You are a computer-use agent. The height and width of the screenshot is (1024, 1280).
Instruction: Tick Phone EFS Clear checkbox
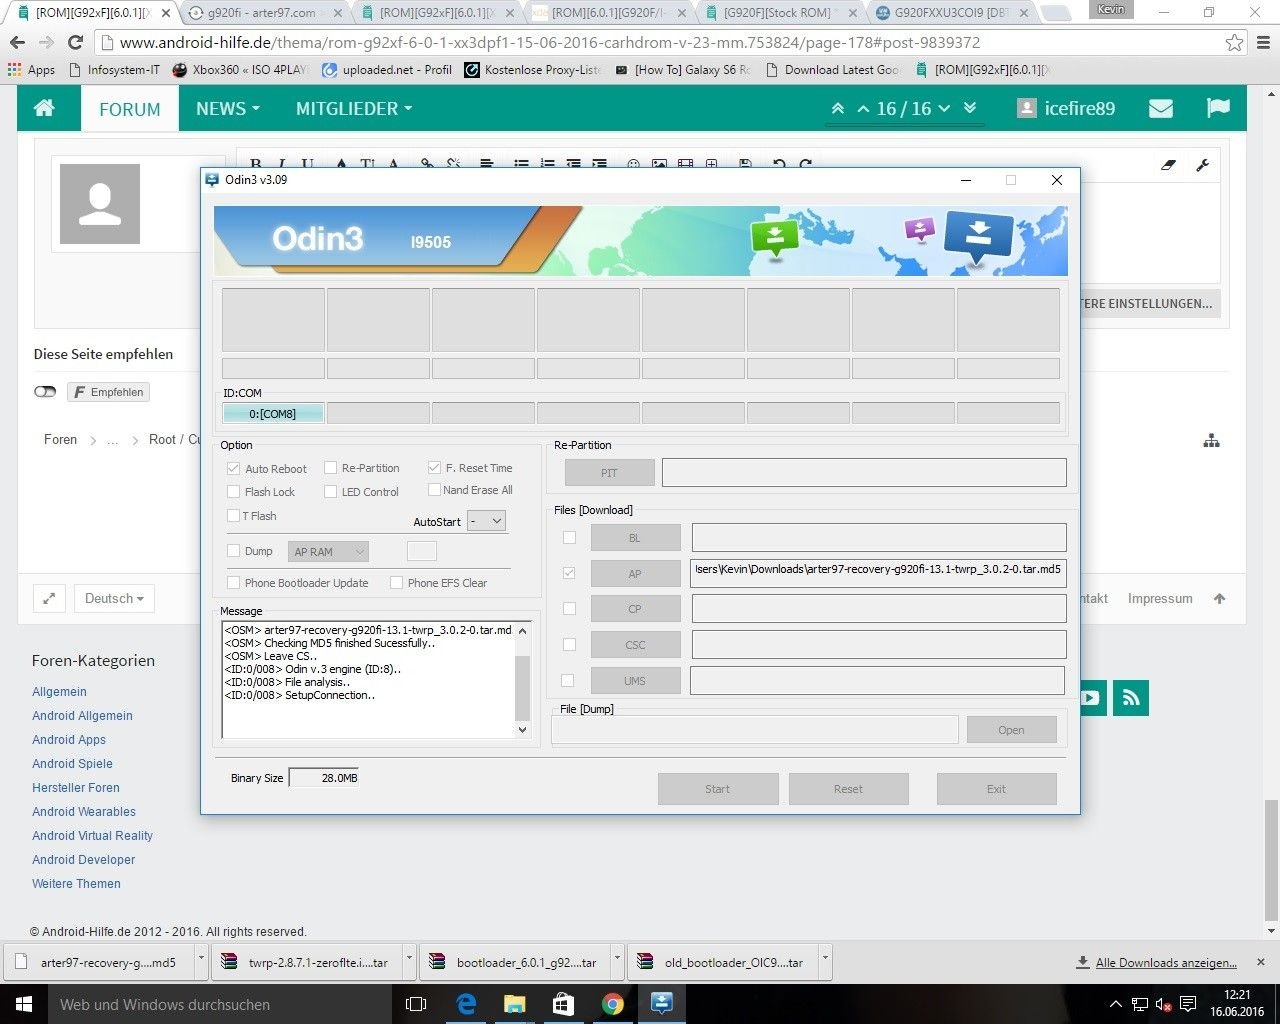(x=396, y=582)
